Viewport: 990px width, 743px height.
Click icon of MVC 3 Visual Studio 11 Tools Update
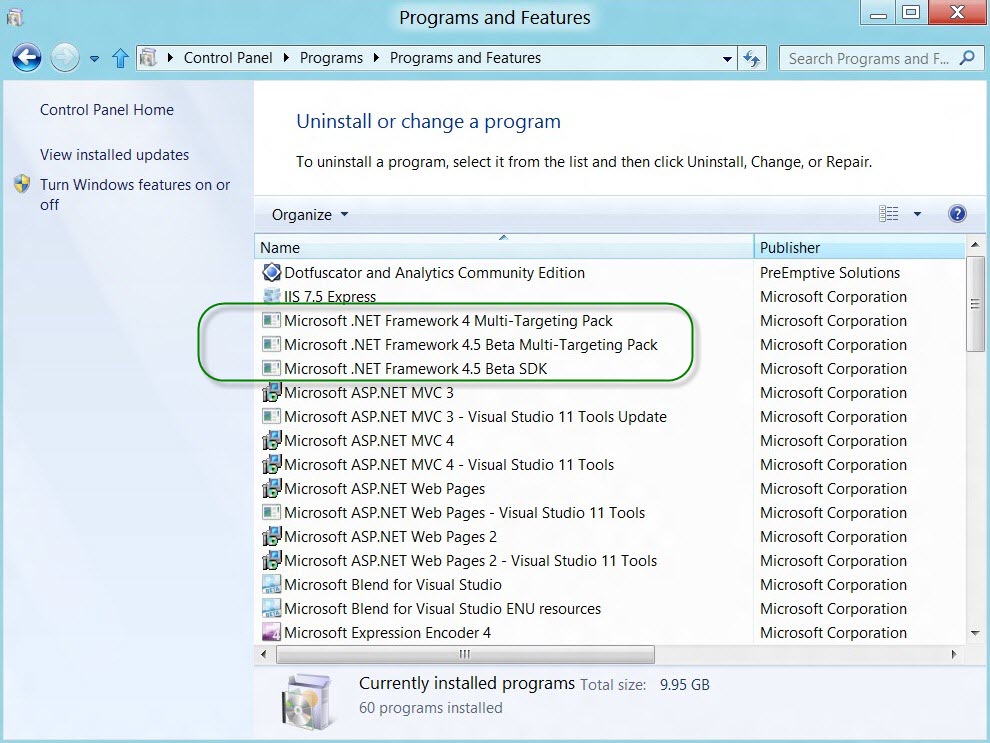[271, 417]
